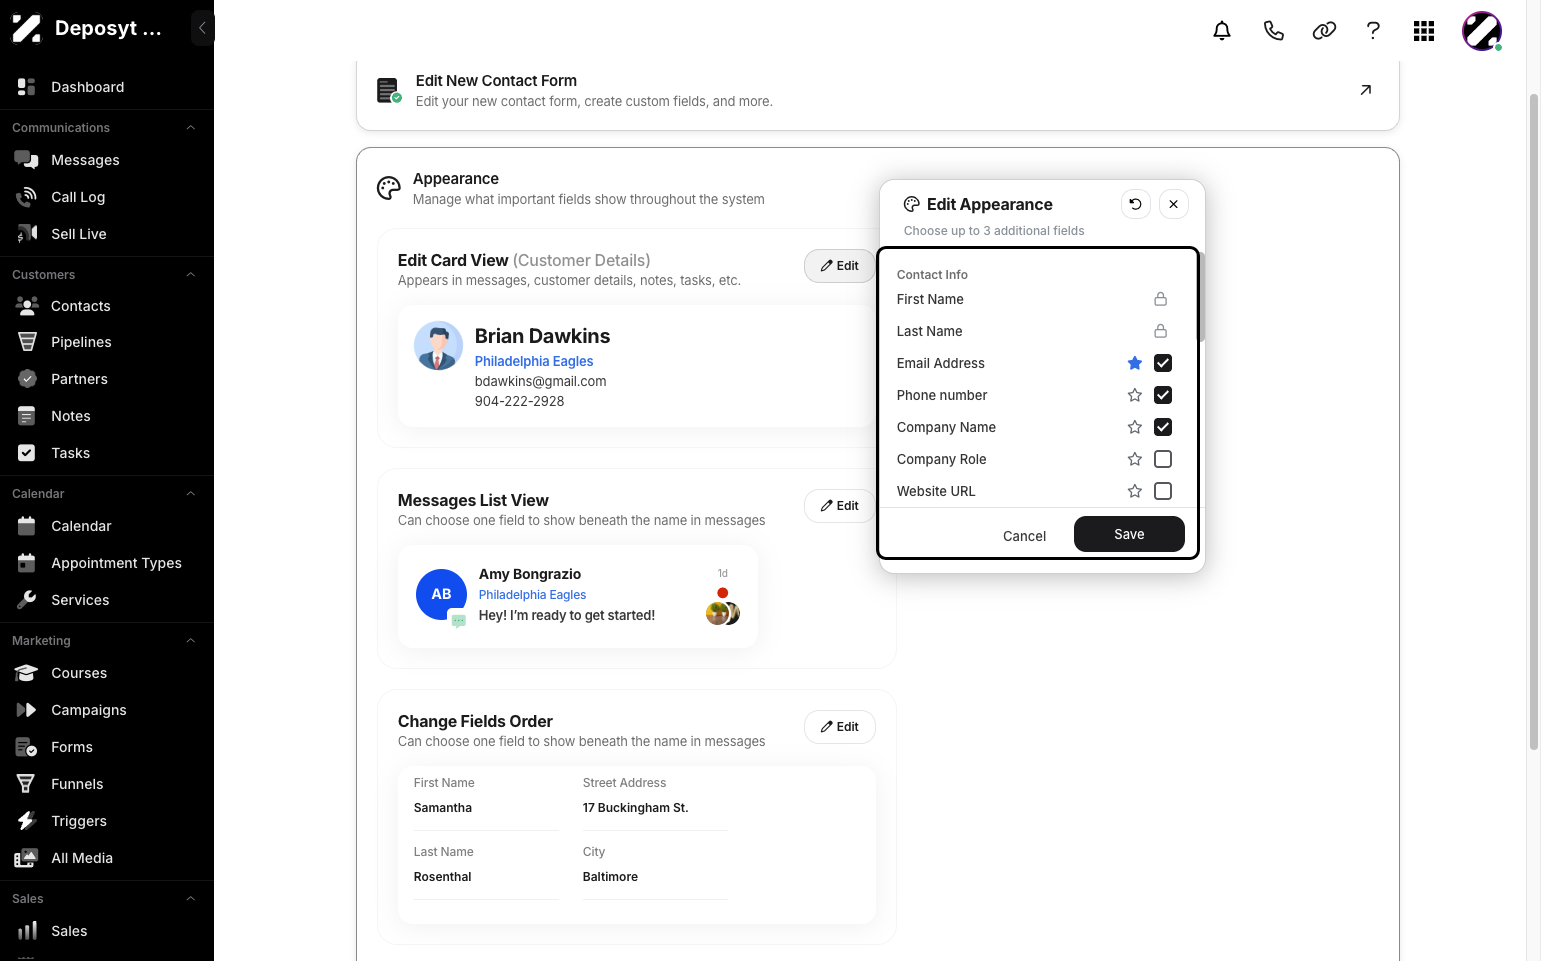Uncheck the Phone number checkbox

1163,395
